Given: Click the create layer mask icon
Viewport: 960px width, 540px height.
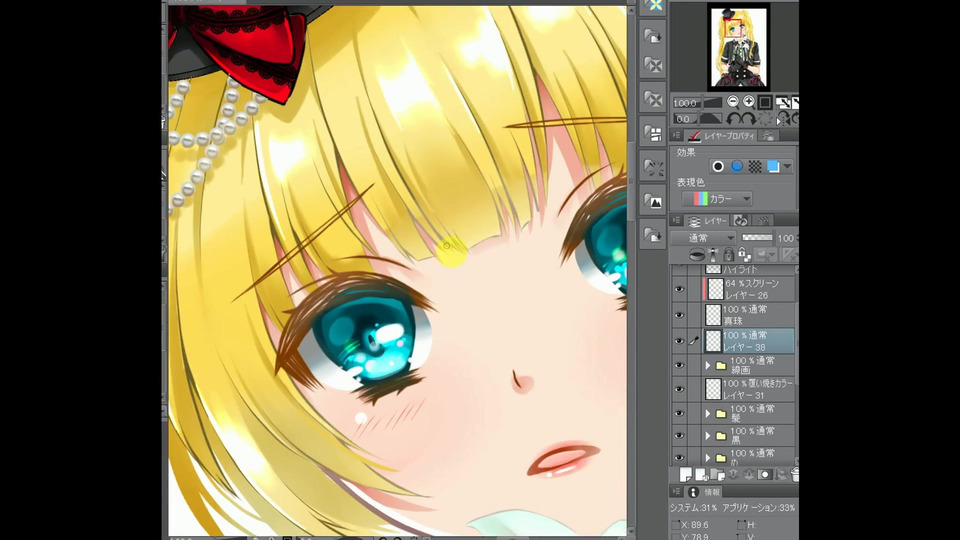Looking at the screenshot, I should [x=764, y=474].
